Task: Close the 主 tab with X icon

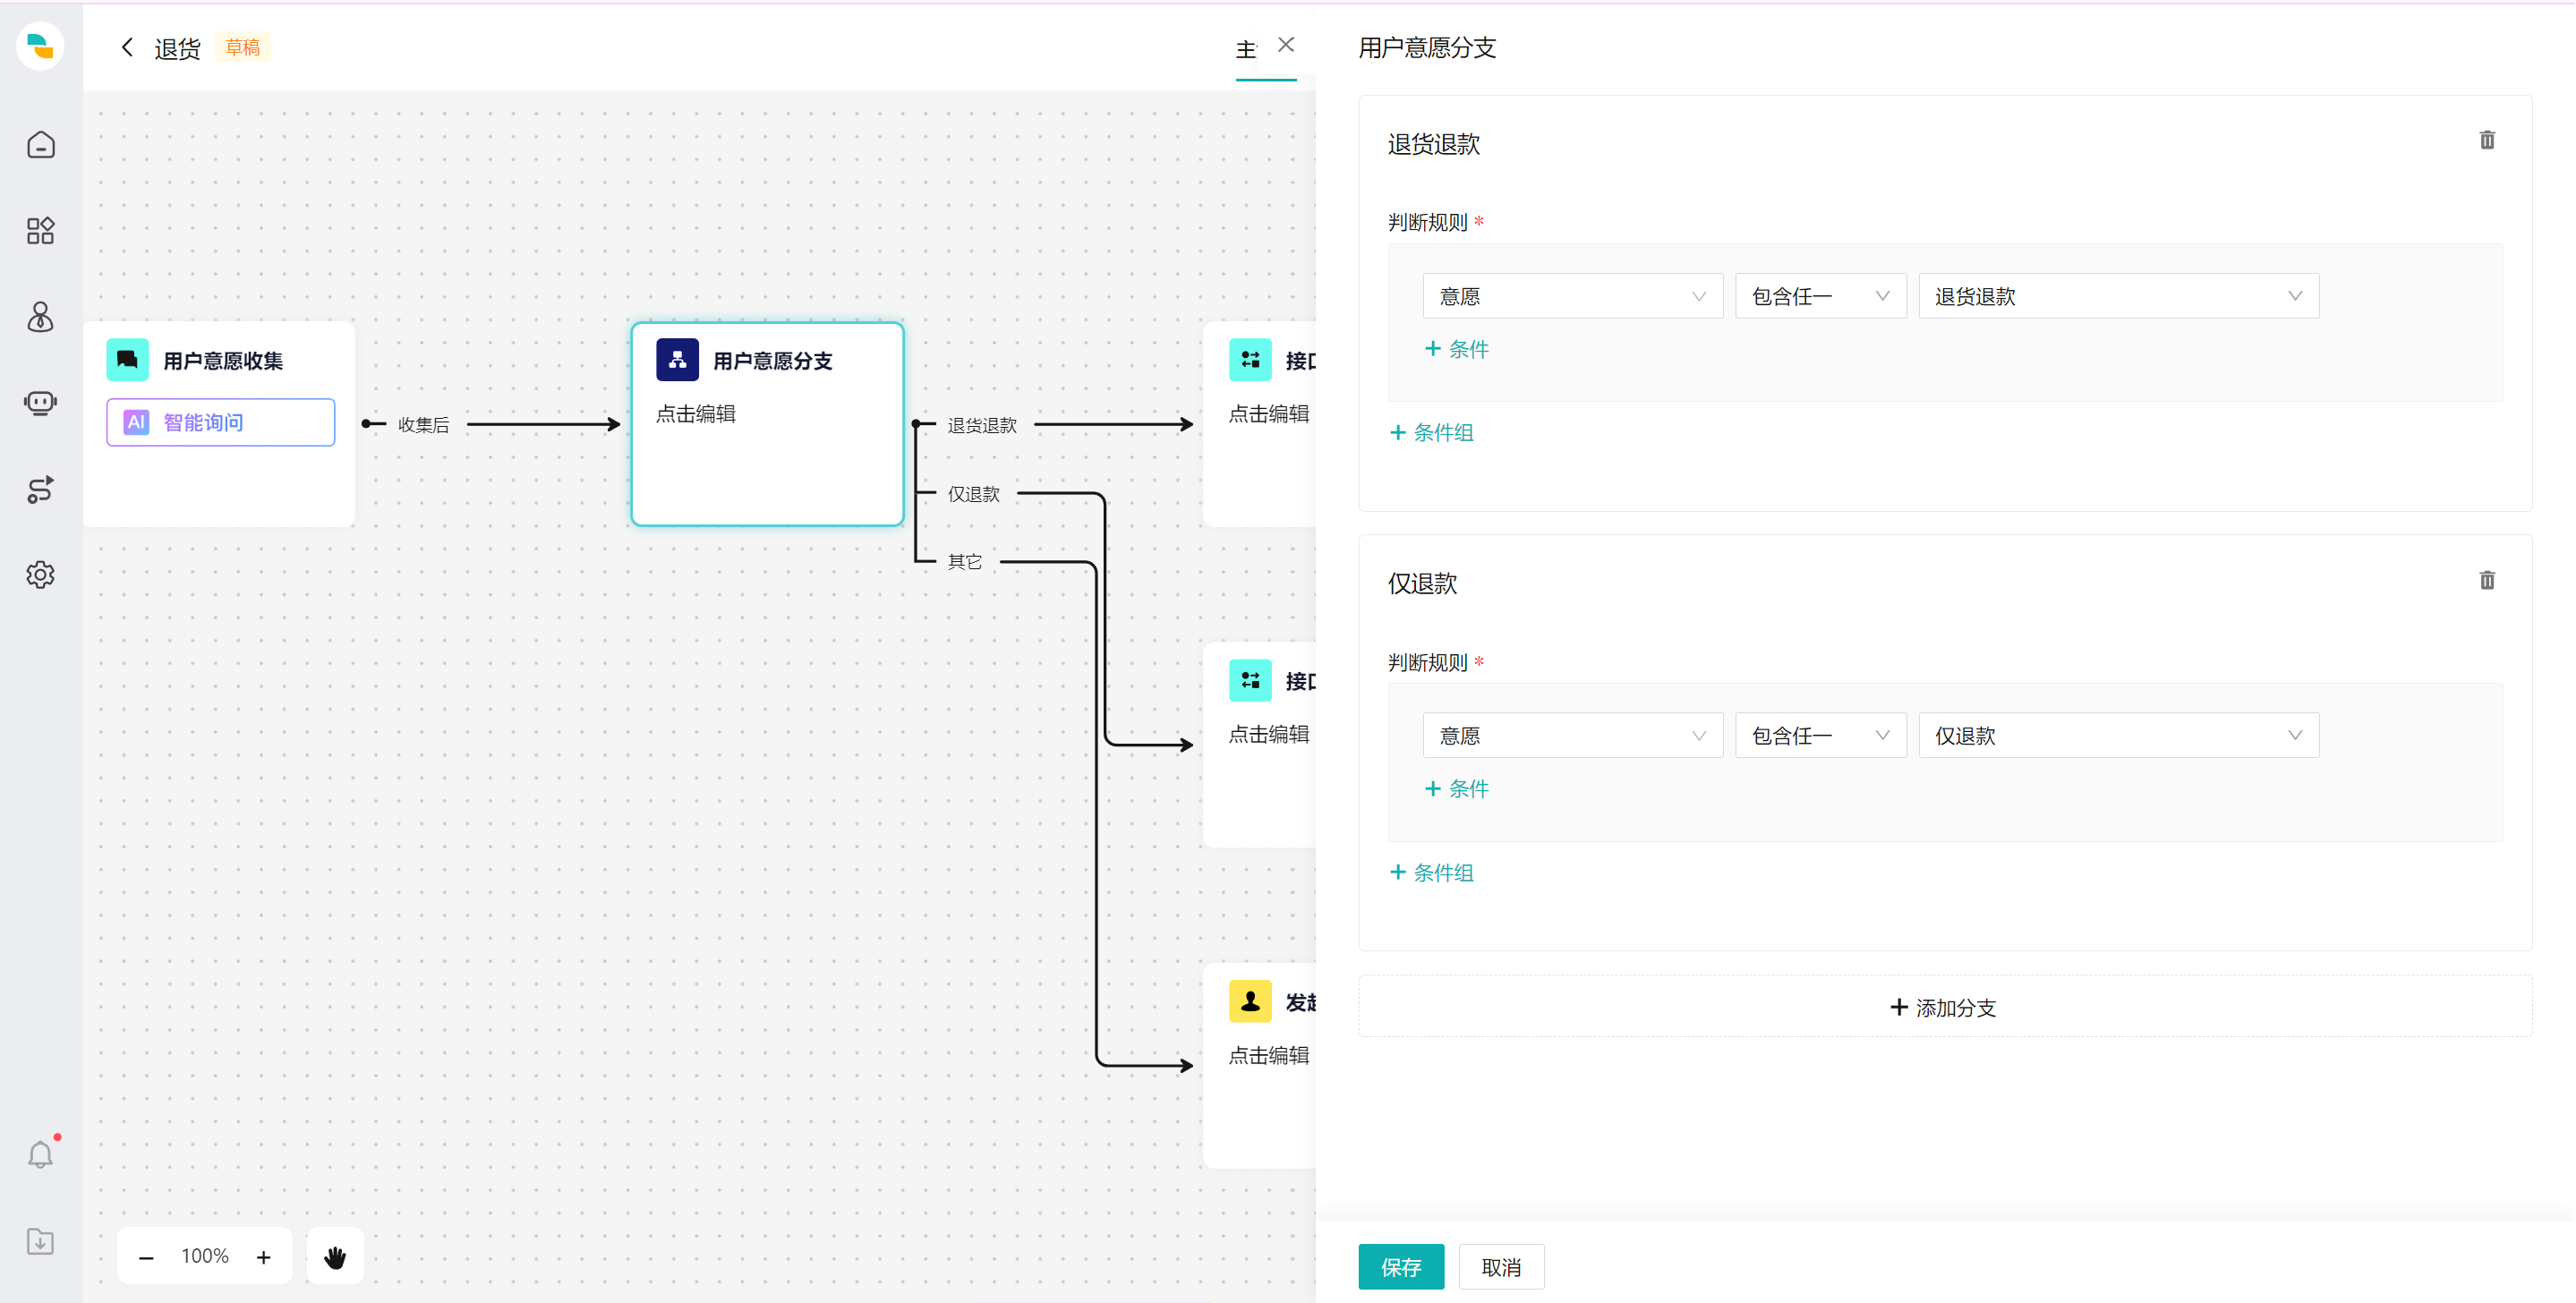Action: [1286, 45]
